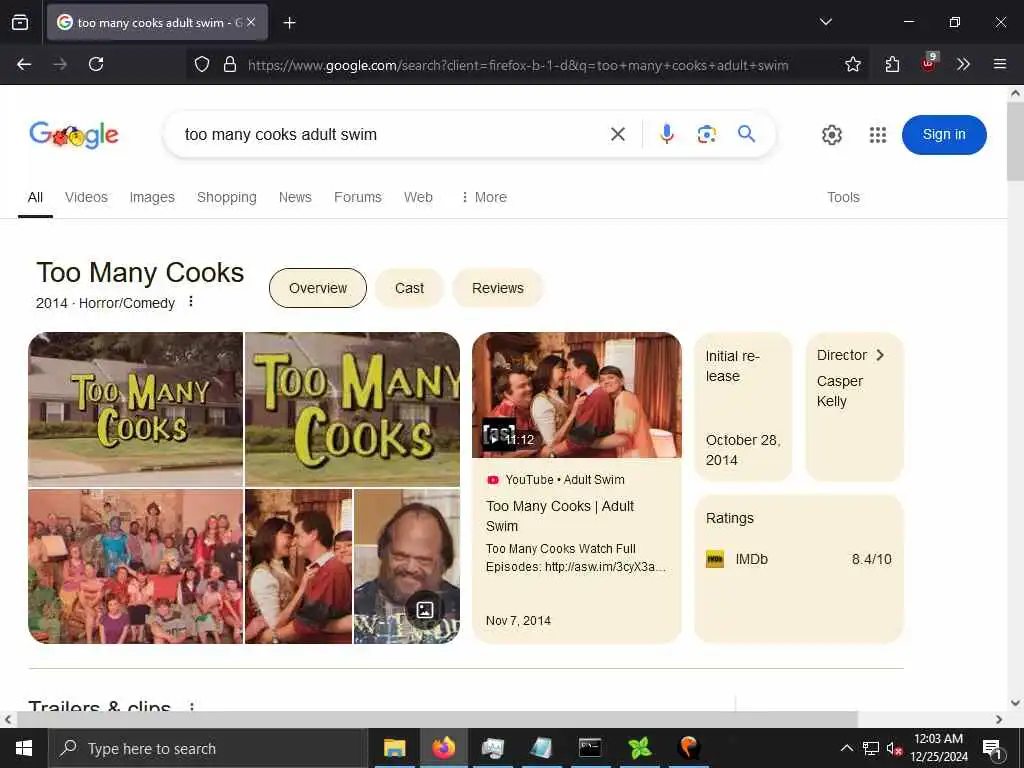Open Firefox application hamburger menu
1024x768 pixels.
pos(999,64)
